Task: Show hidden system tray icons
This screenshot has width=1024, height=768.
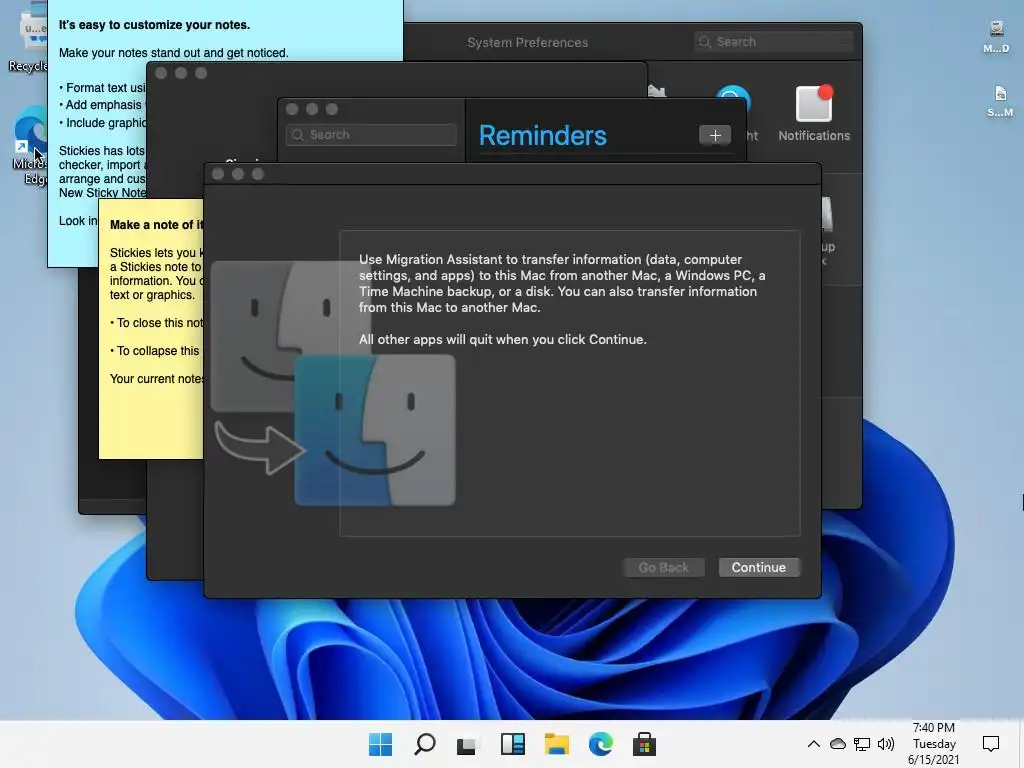Action: [x=814, y=744]
